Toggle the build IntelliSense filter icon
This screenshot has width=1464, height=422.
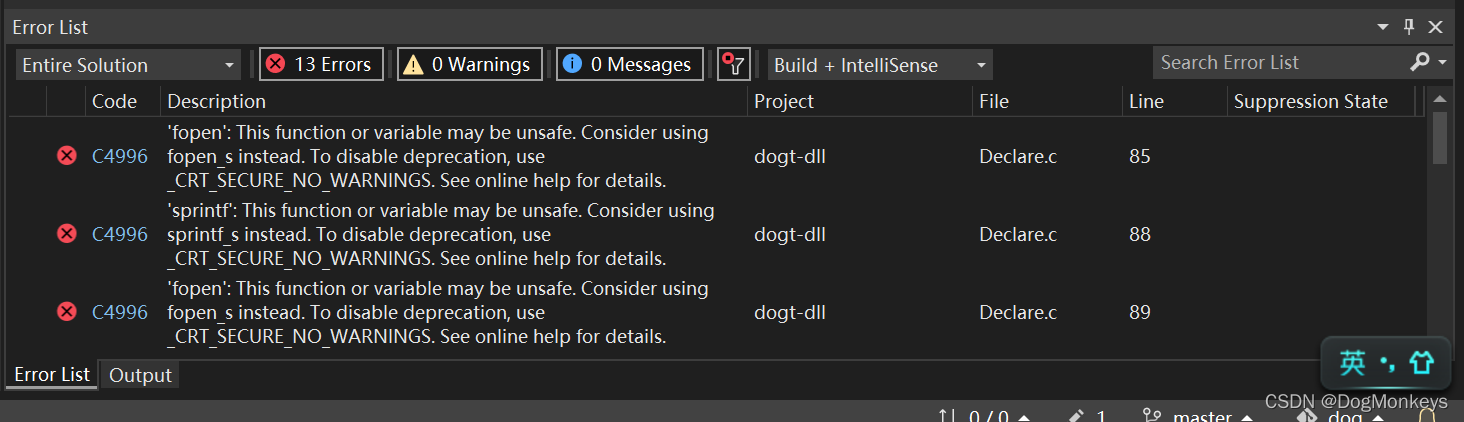(733, 65)
